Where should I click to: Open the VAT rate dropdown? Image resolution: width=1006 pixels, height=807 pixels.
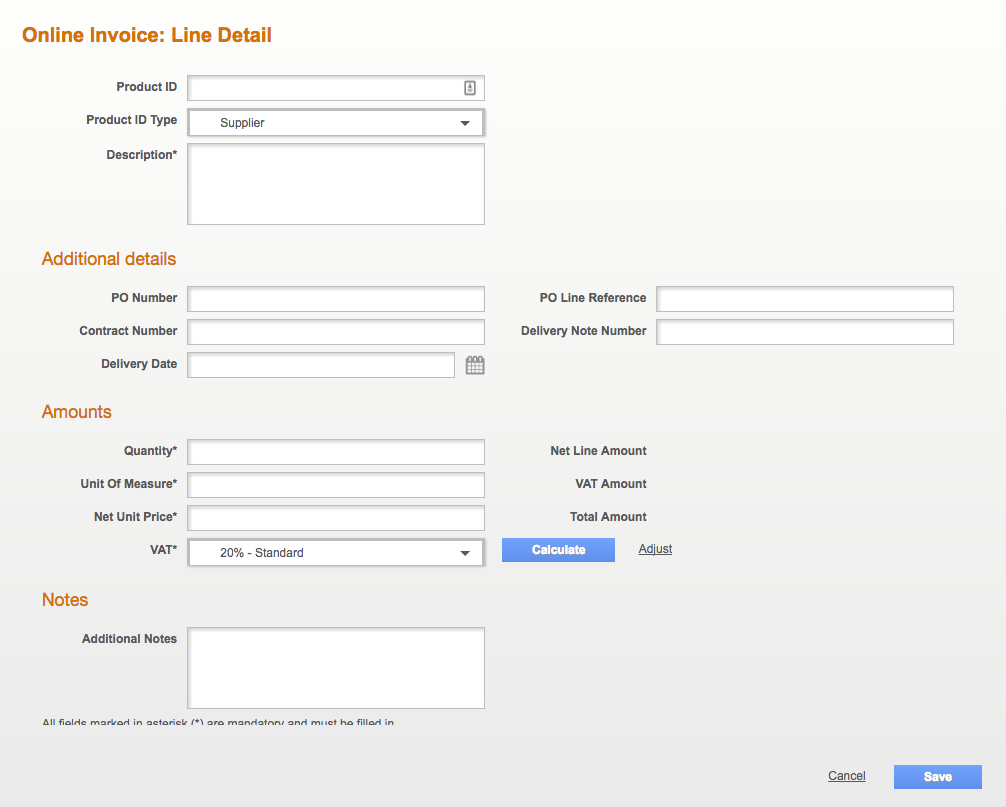(x=464, y=553)
